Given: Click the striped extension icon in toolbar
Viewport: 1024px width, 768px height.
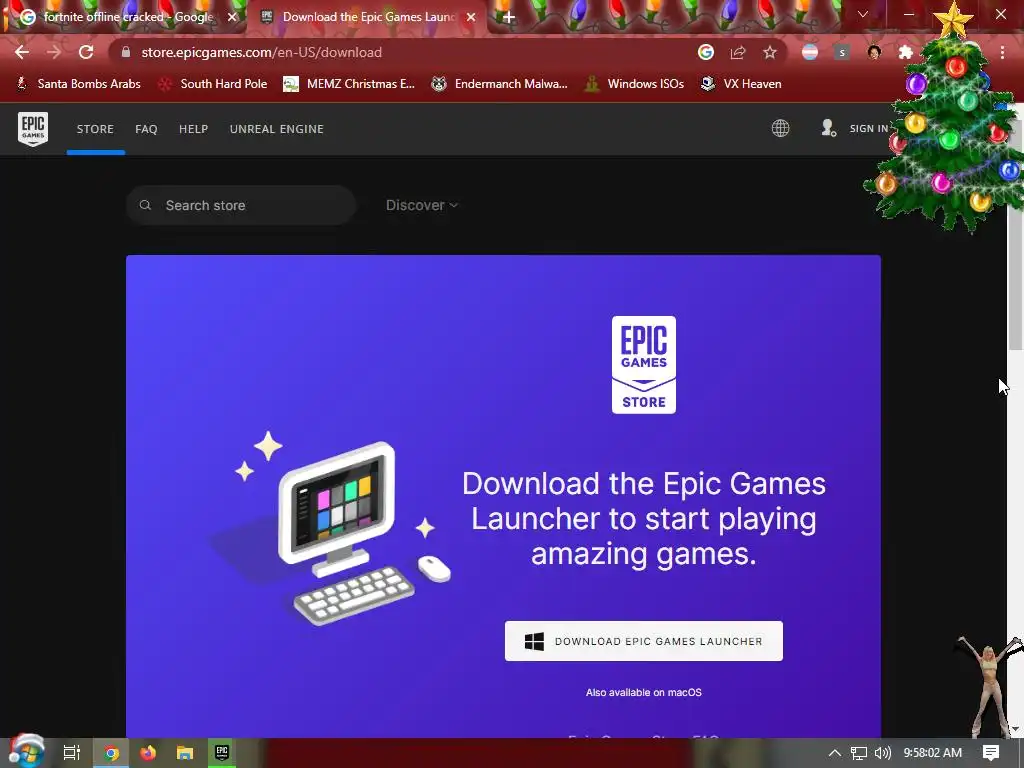Looking at the screenshot, I should [x=810, y=52].
